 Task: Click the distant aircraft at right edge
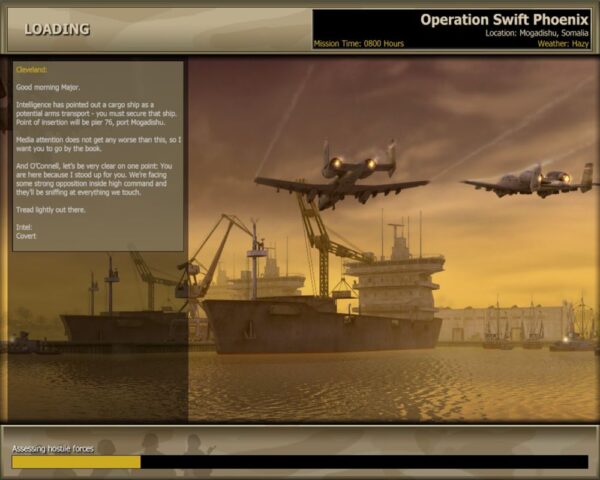pos(535,182)
